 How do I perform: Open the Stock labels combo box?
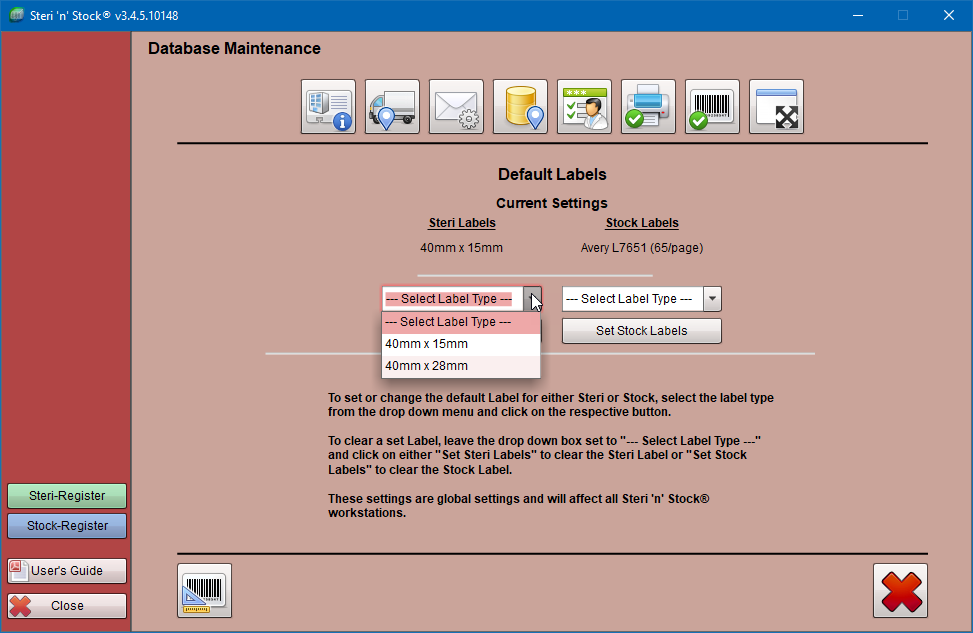pos(642,299)
